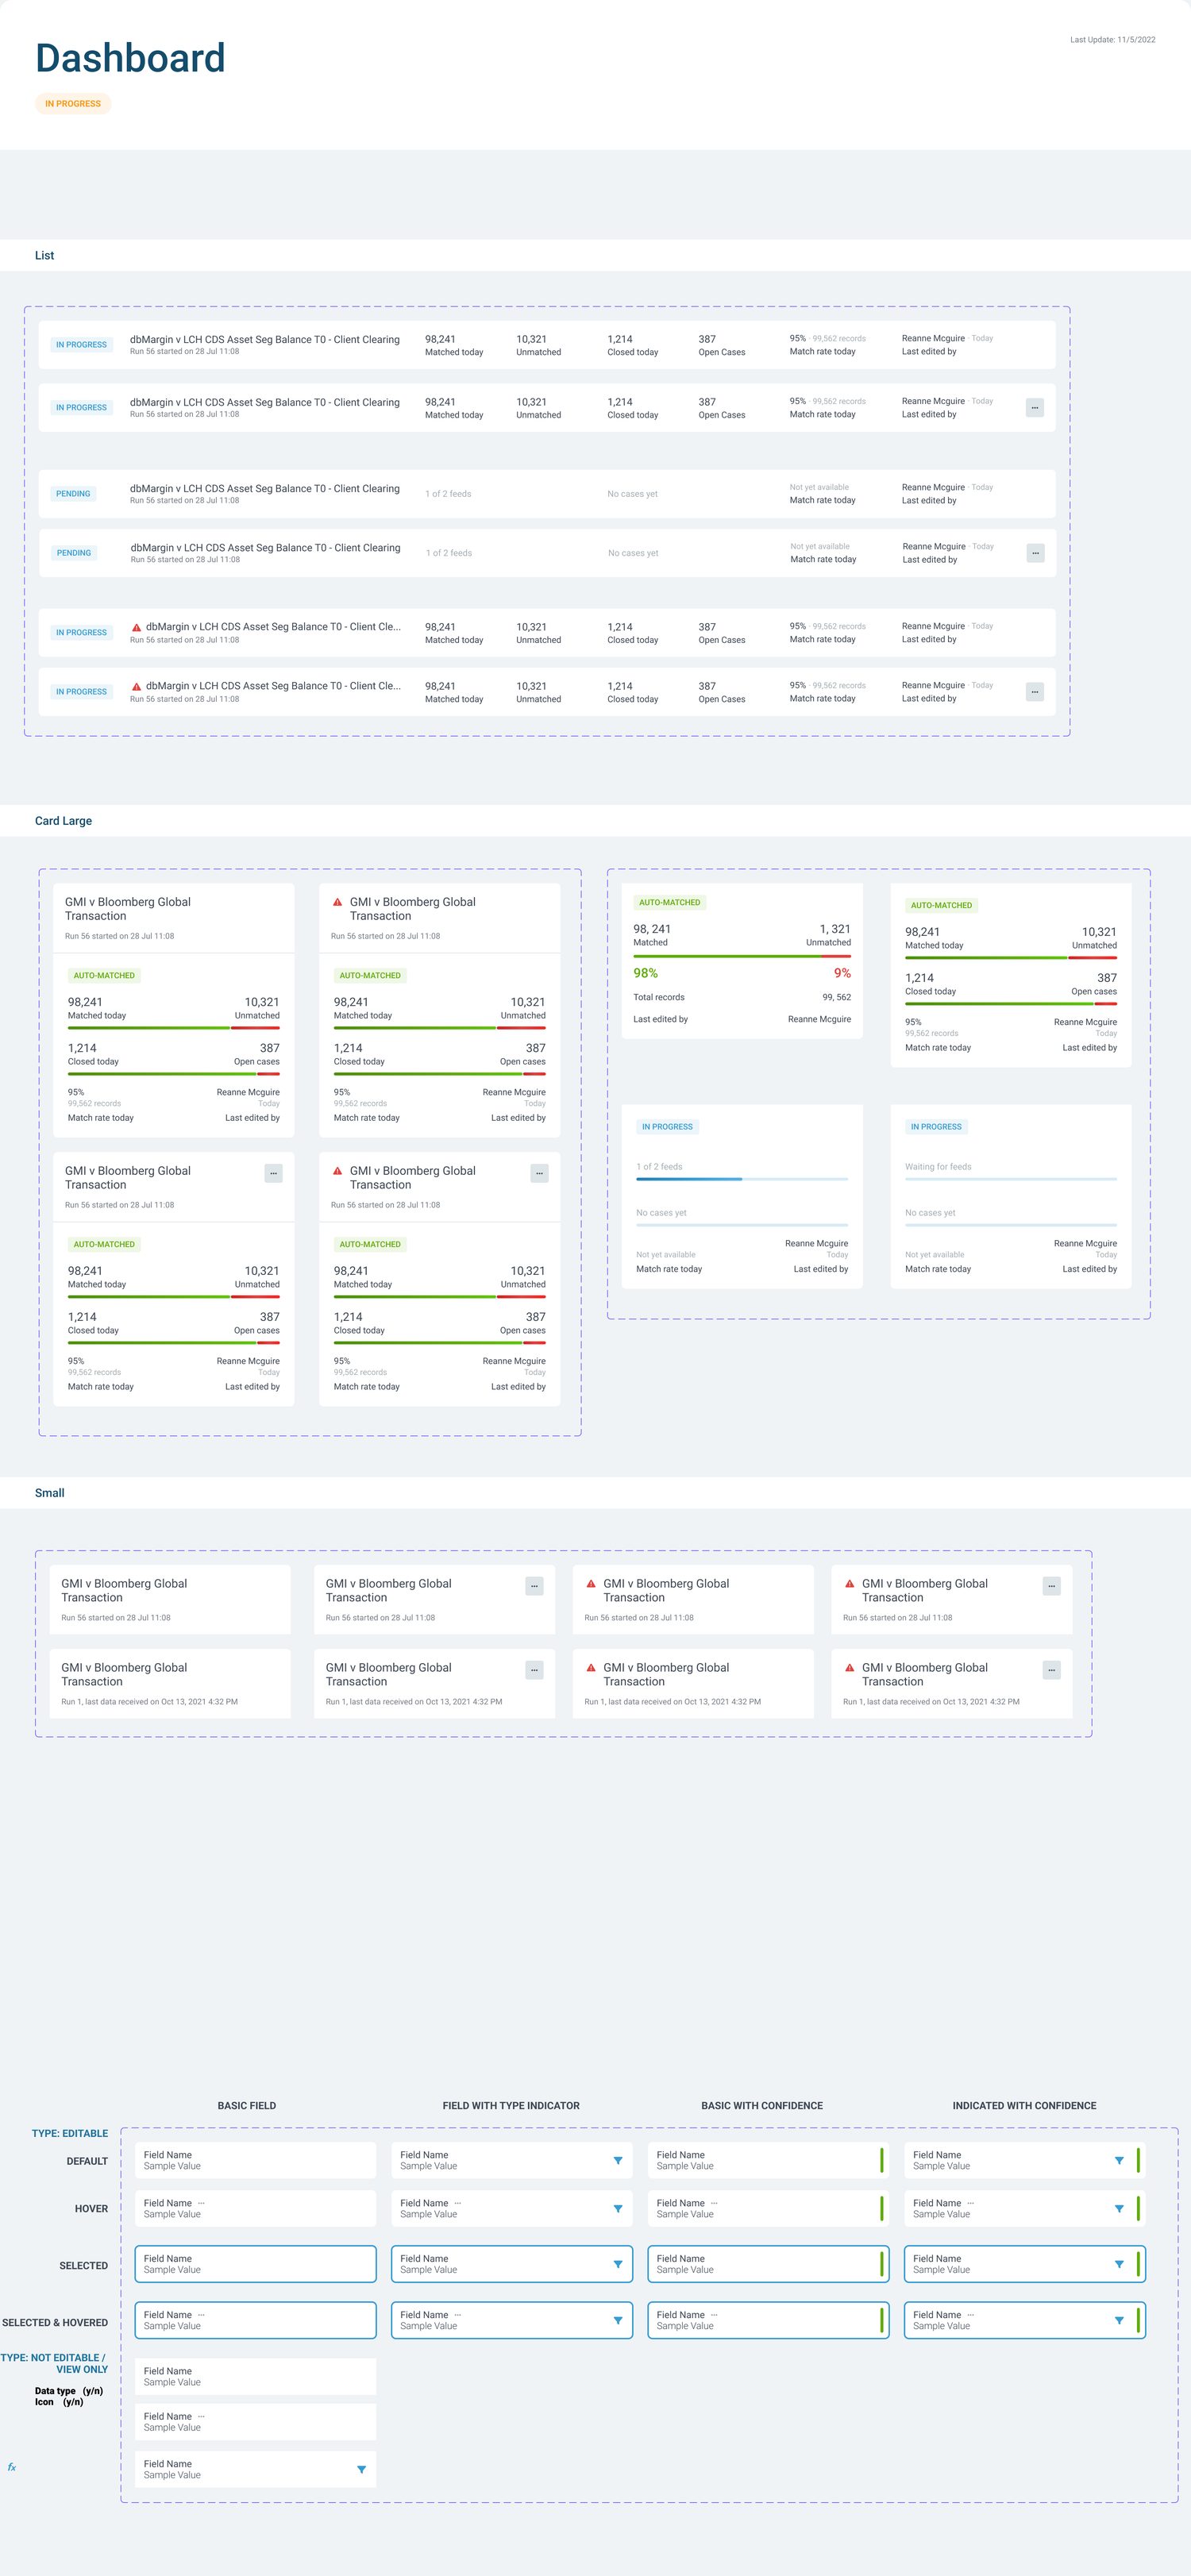Screen dimensions: 1191x2576
Task: Click 'TYPE: EDITABLE' label
Action: point(69,2133)
